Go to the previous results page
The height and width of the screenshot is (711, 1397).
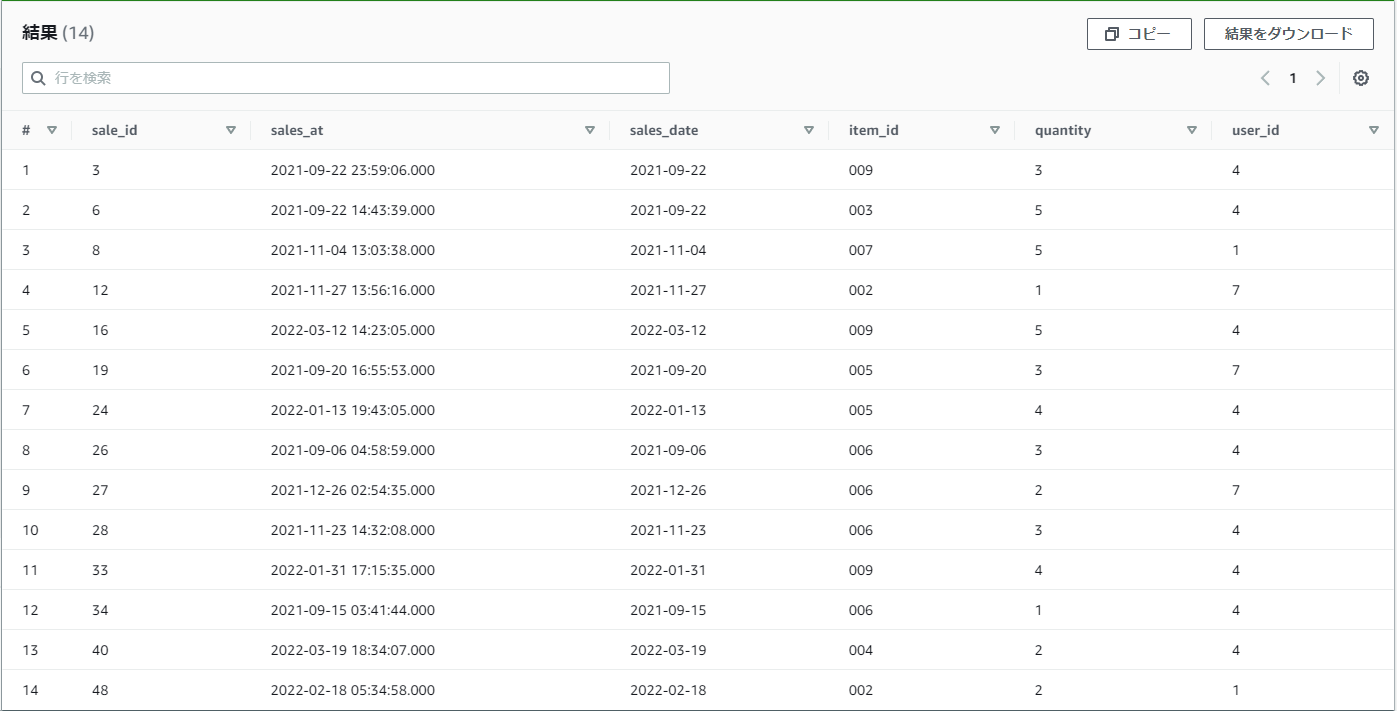coord(1265,78)
